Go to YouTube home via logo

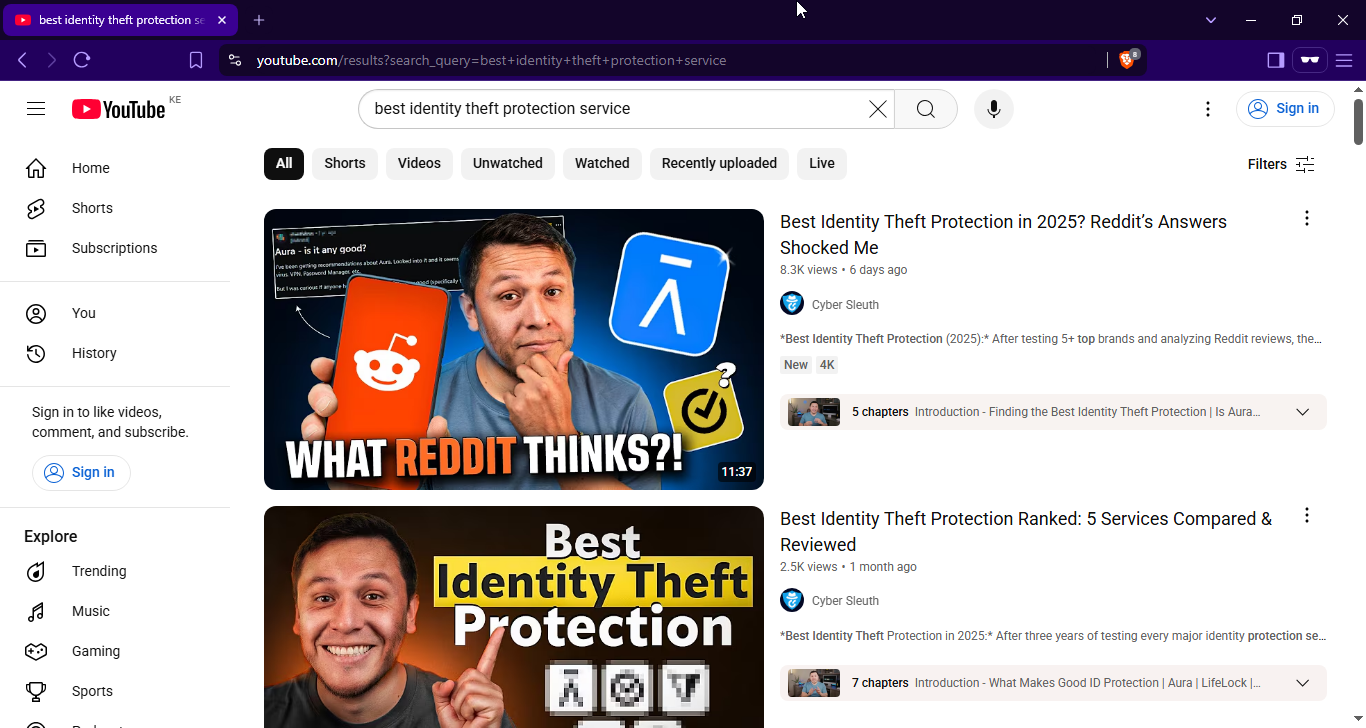(x=118, y=109)
